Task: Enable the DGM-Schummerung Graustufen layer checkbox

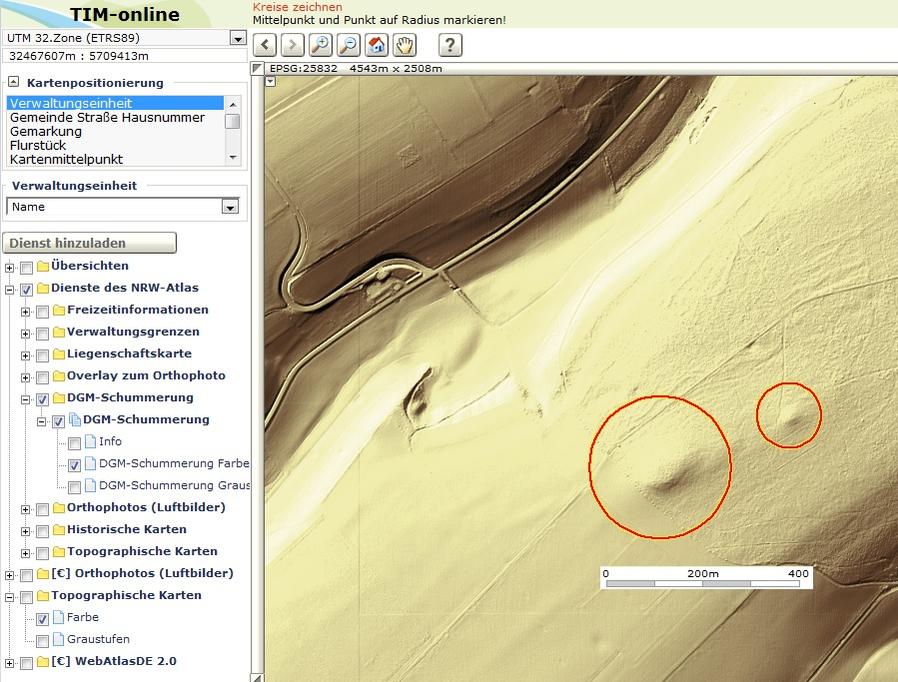Action: pos(75,487)
